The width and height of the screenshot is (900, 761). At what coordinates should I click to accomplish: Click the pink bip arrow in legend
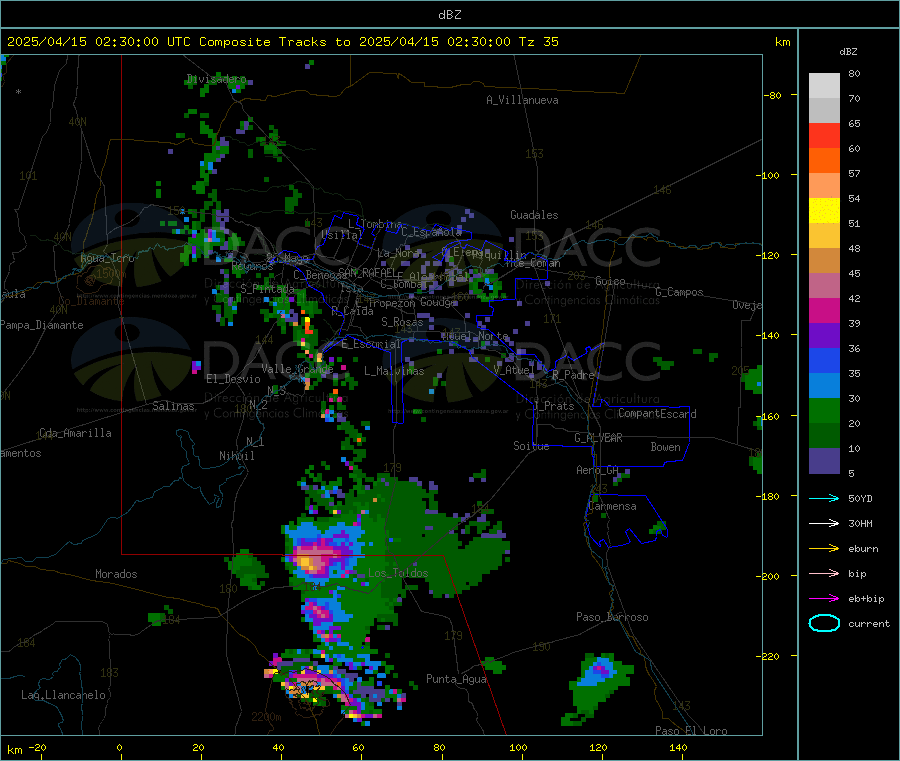click(824, 573)
